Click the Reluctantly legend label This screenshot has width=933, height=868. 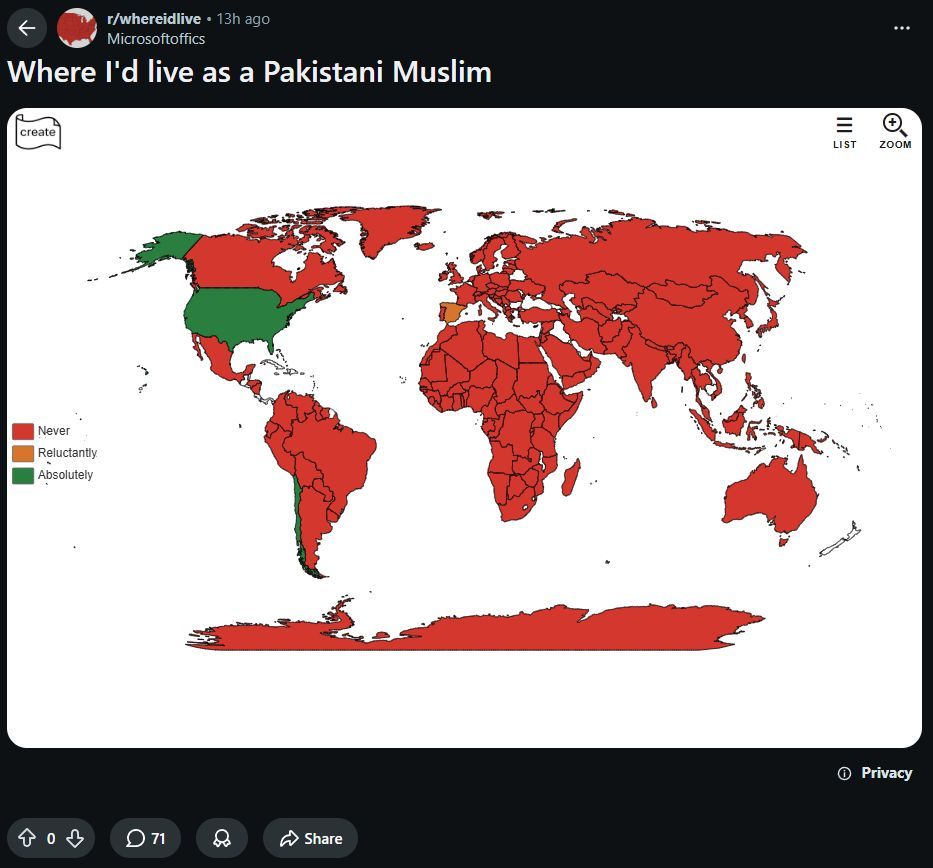(x=67, y=453)
